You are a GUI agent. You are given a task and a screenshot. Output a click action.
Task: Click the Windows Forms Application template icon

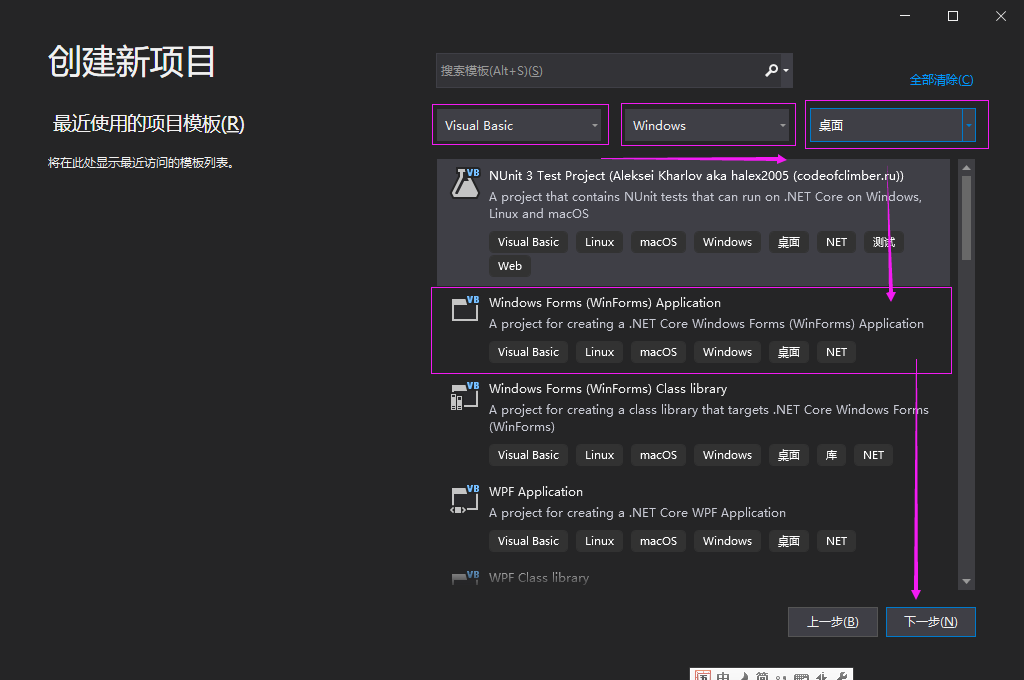click(x=464, y=309)
